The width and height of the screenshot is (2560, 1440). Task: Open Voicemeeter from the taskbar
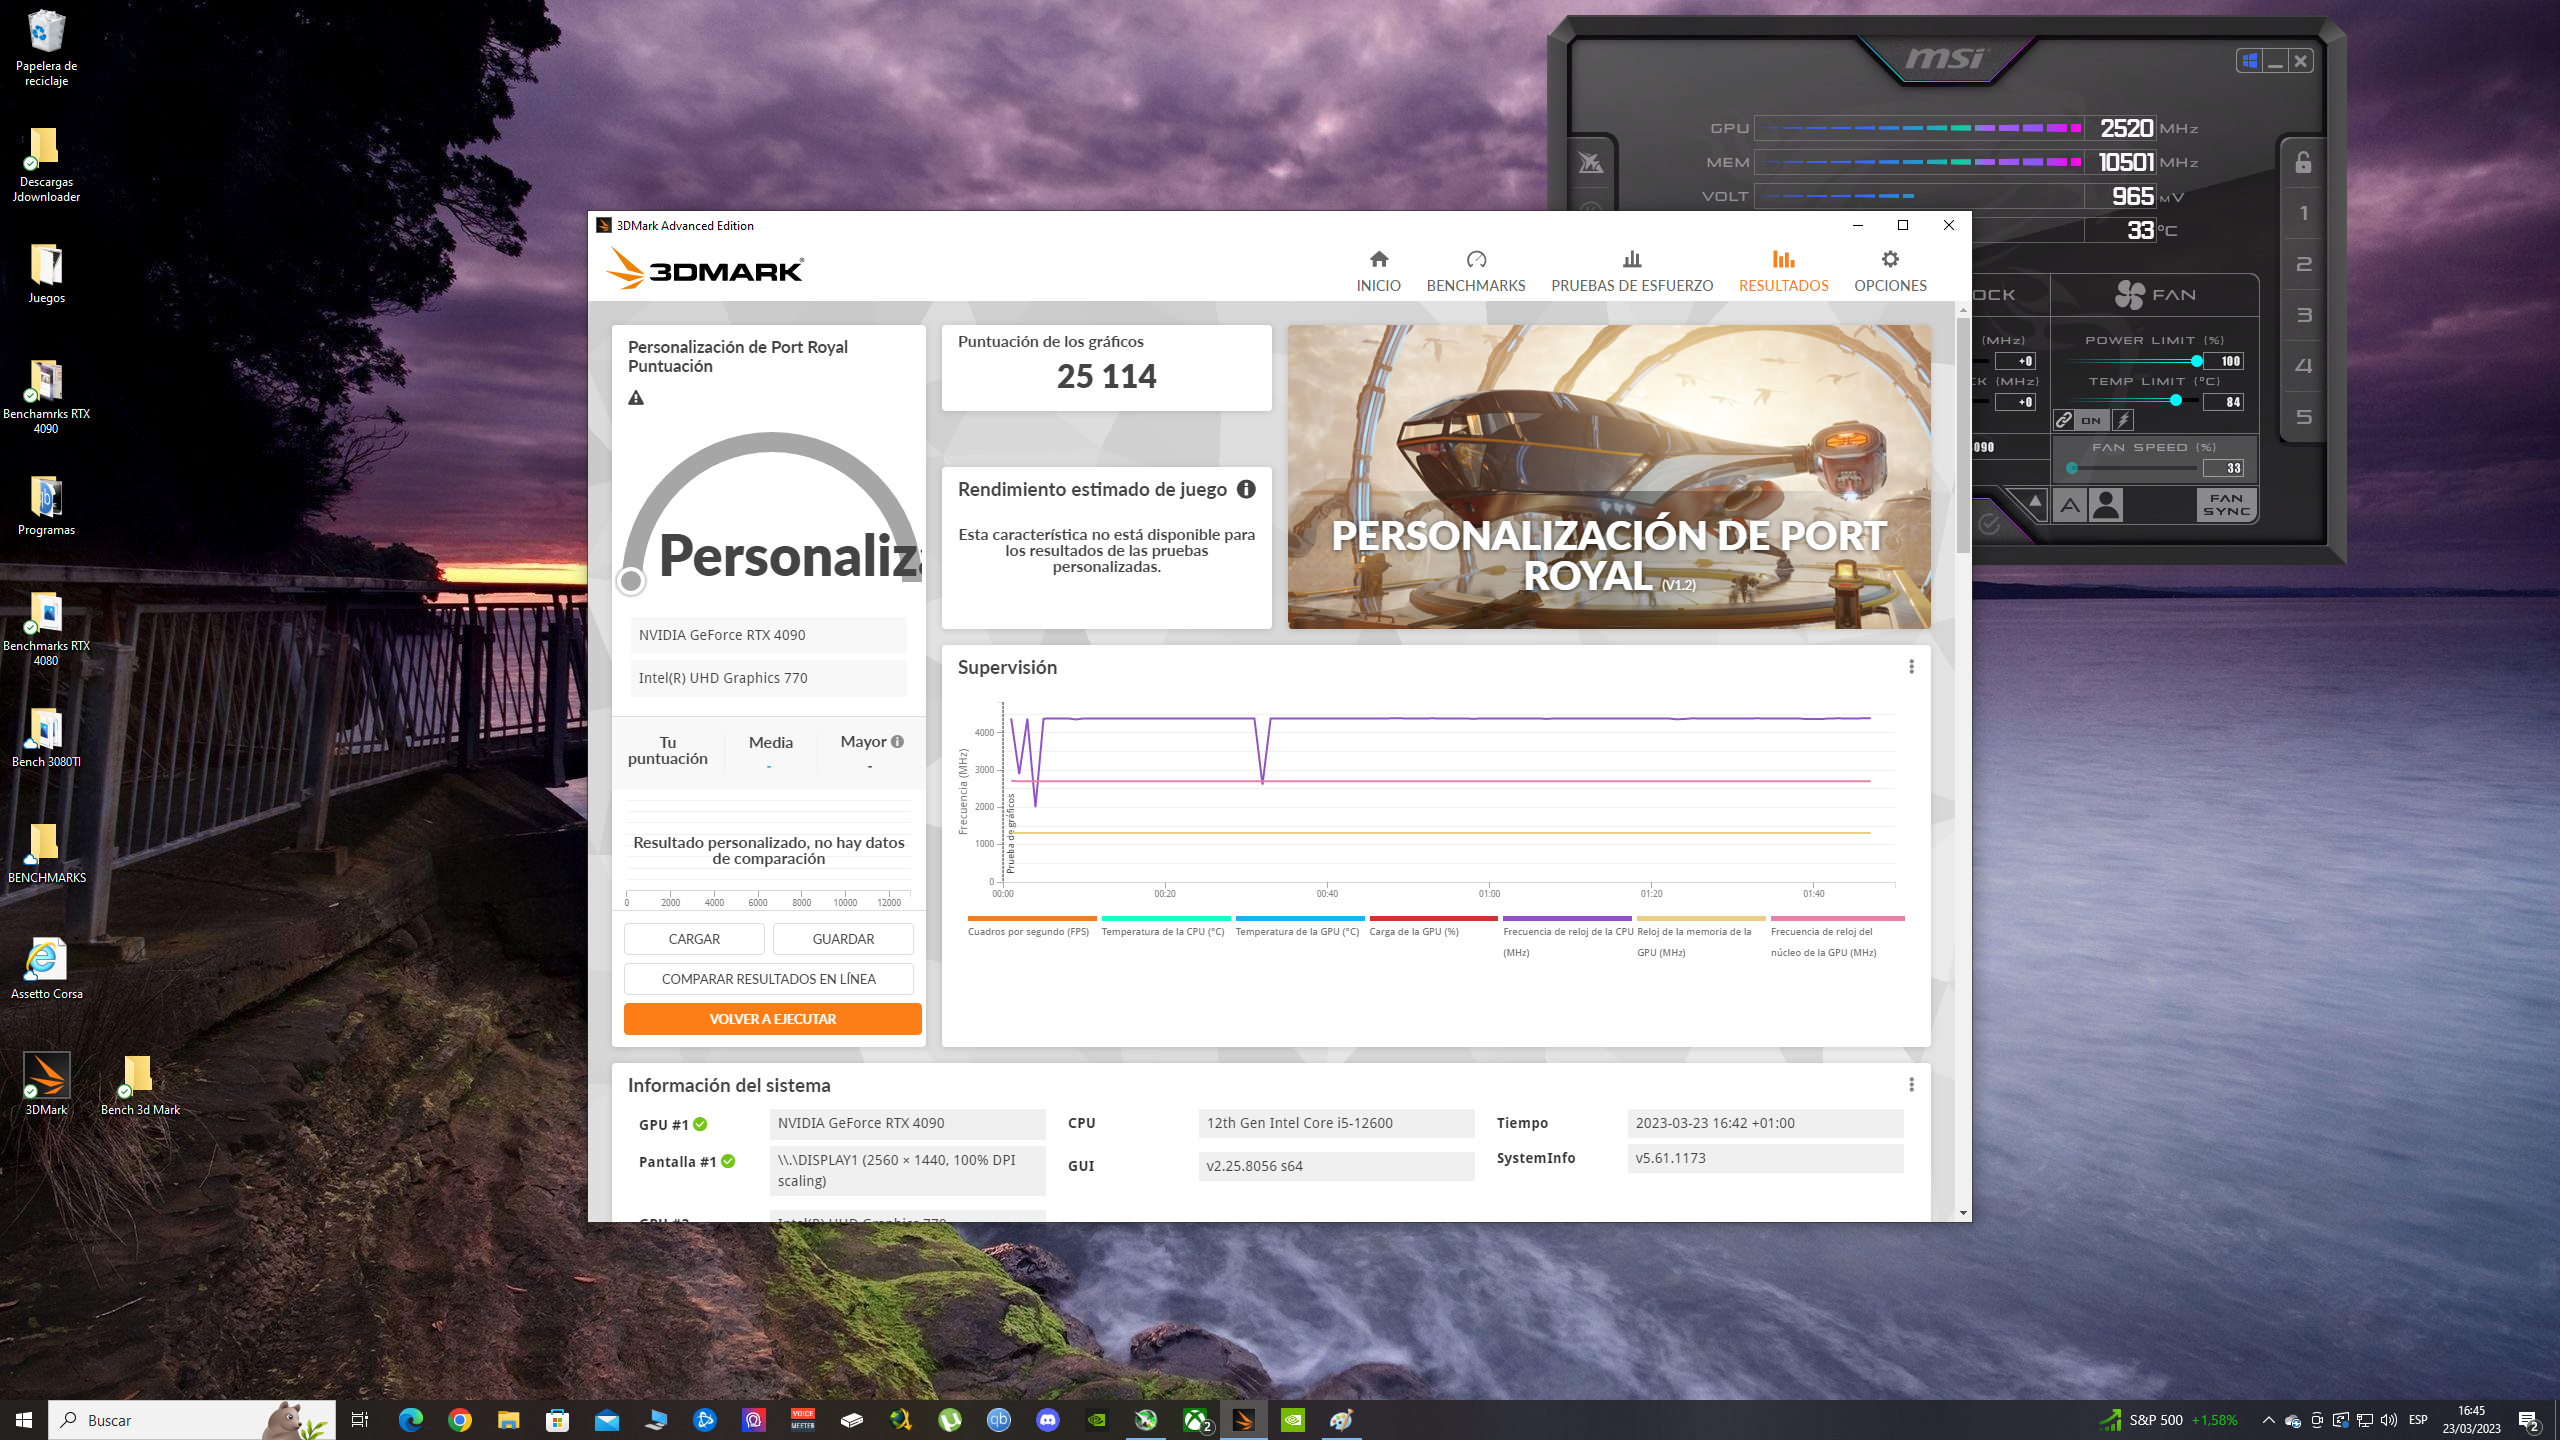802,1420
